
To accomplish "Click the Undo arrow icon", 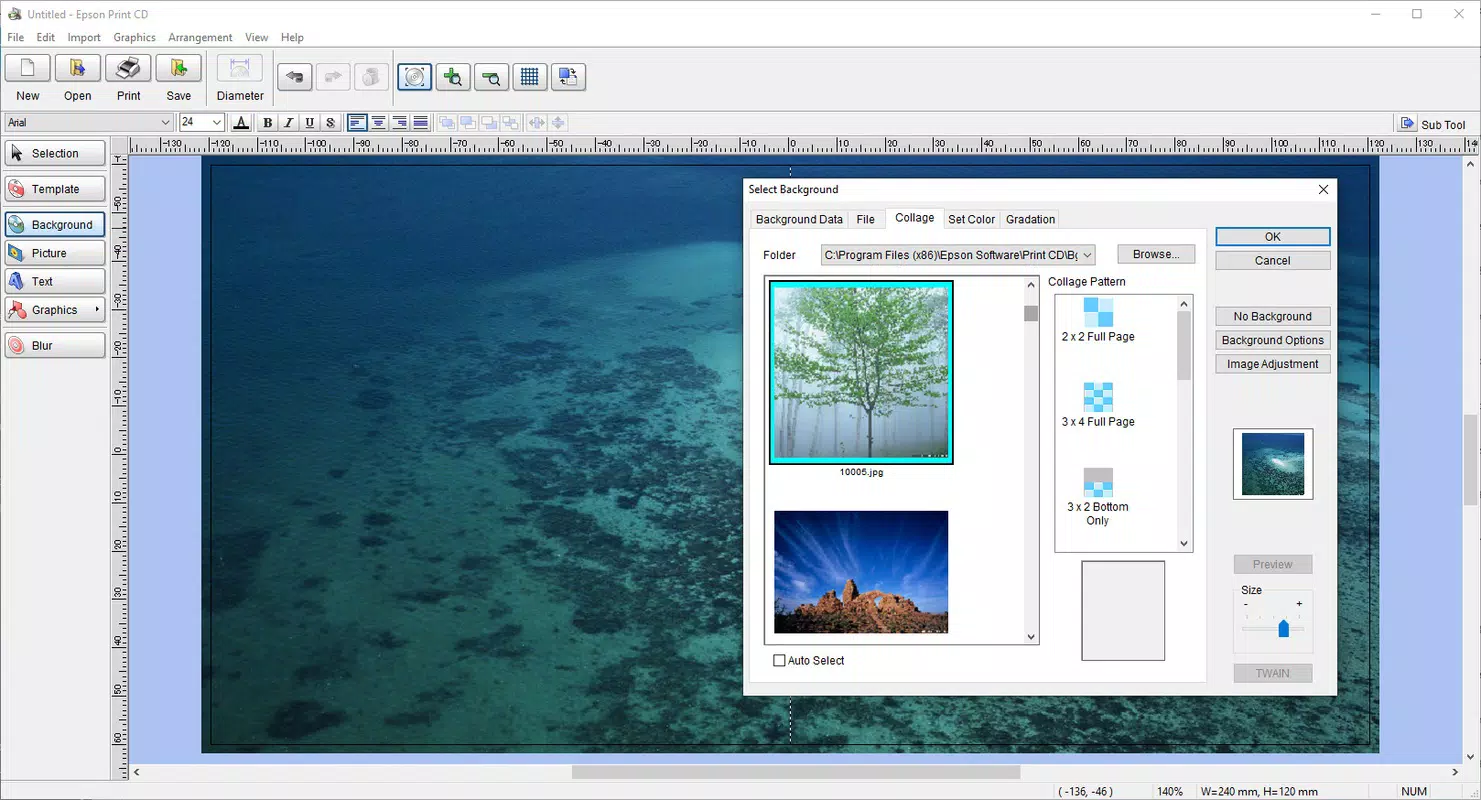I will coord(294,77).
